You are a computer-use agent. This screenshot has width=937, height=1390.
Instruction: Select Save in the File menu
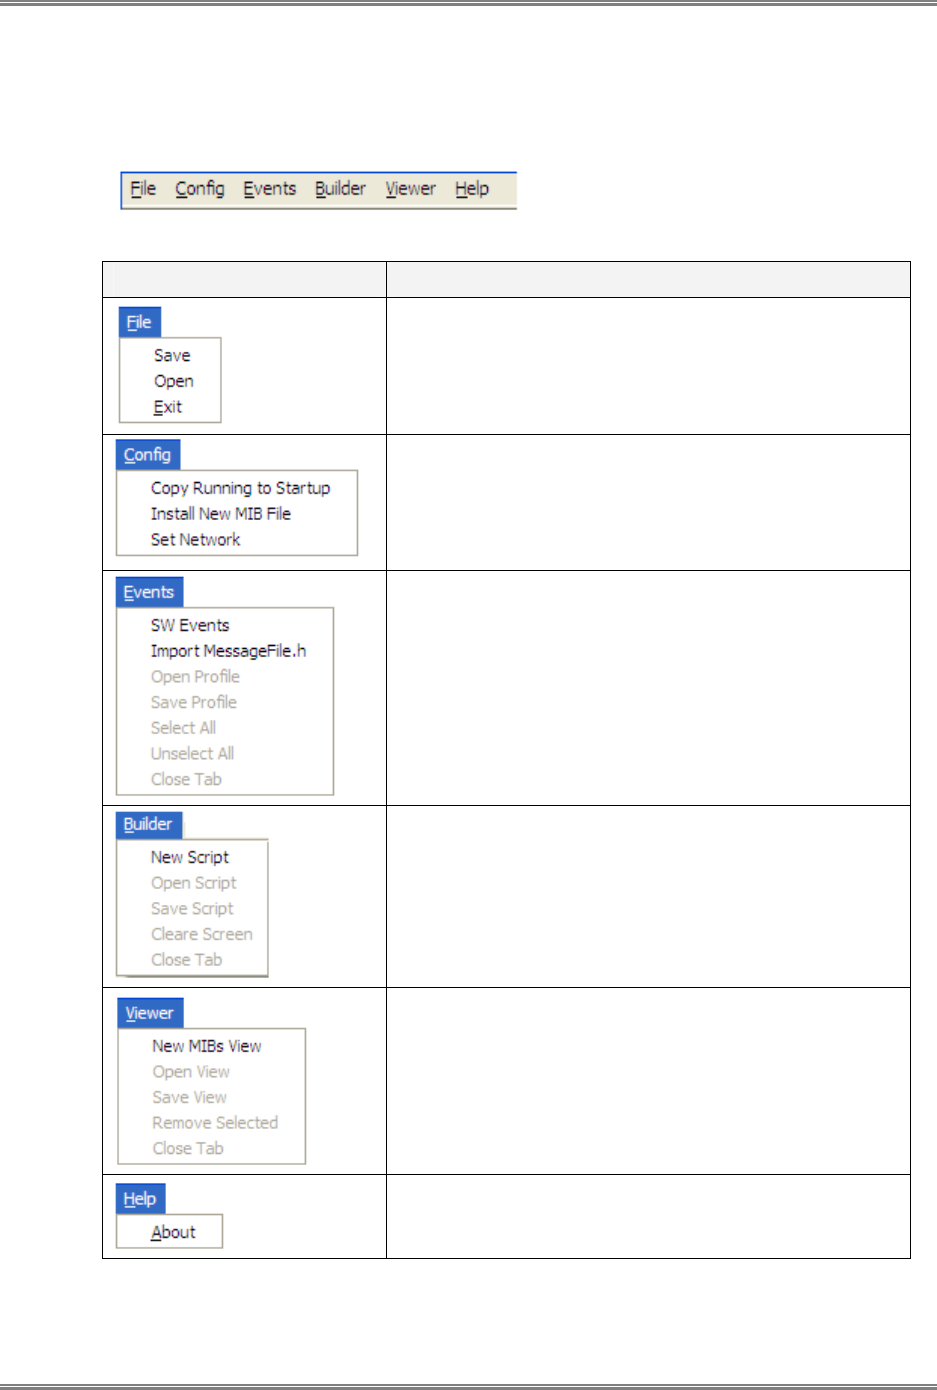172,356
